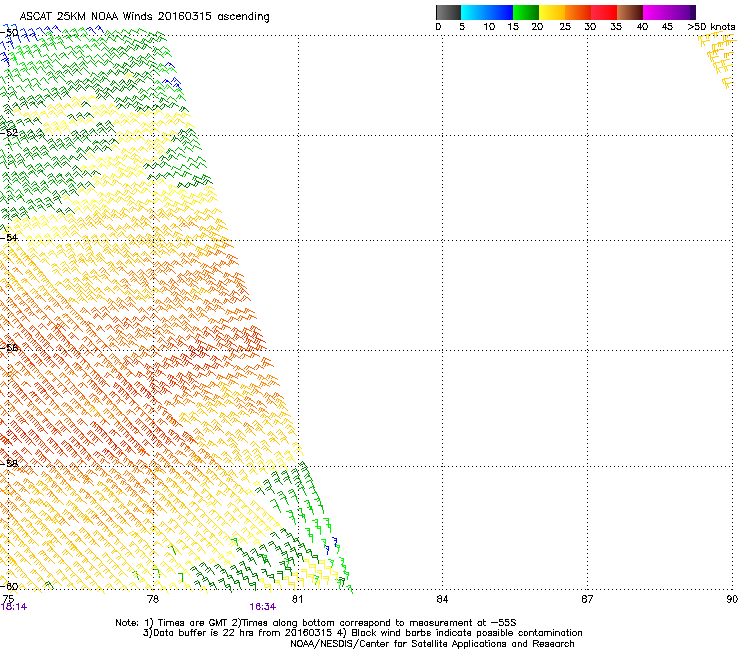Click the yellow wind barb cluster near longitude 90
Image resolution: width=740 pixels, height=650 pixels.
click(718, 59)
